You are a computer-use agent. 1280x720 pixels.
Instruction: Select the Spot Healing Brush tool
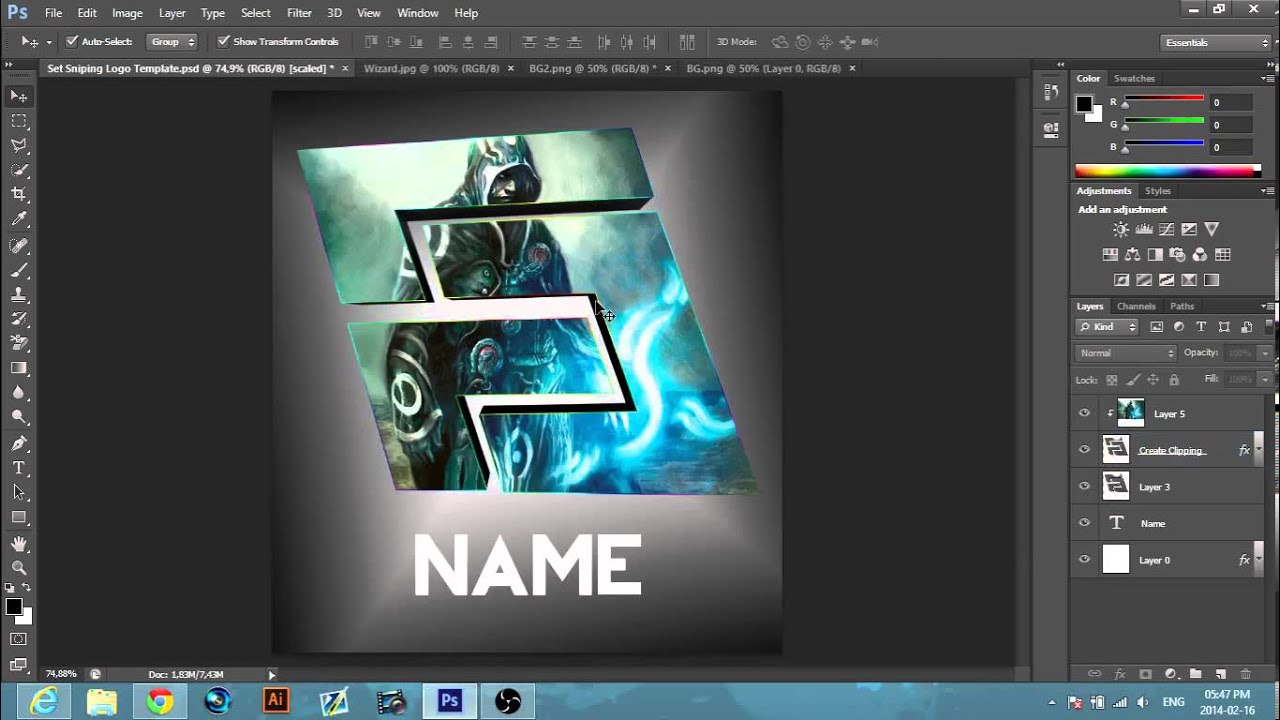click(x=19, y=246)
